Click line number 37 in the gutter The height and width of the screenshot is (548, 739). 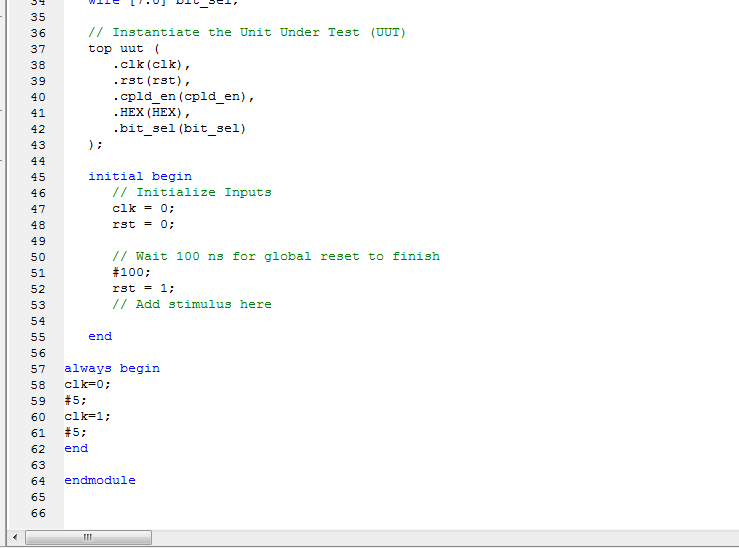[x=38, y=48]
